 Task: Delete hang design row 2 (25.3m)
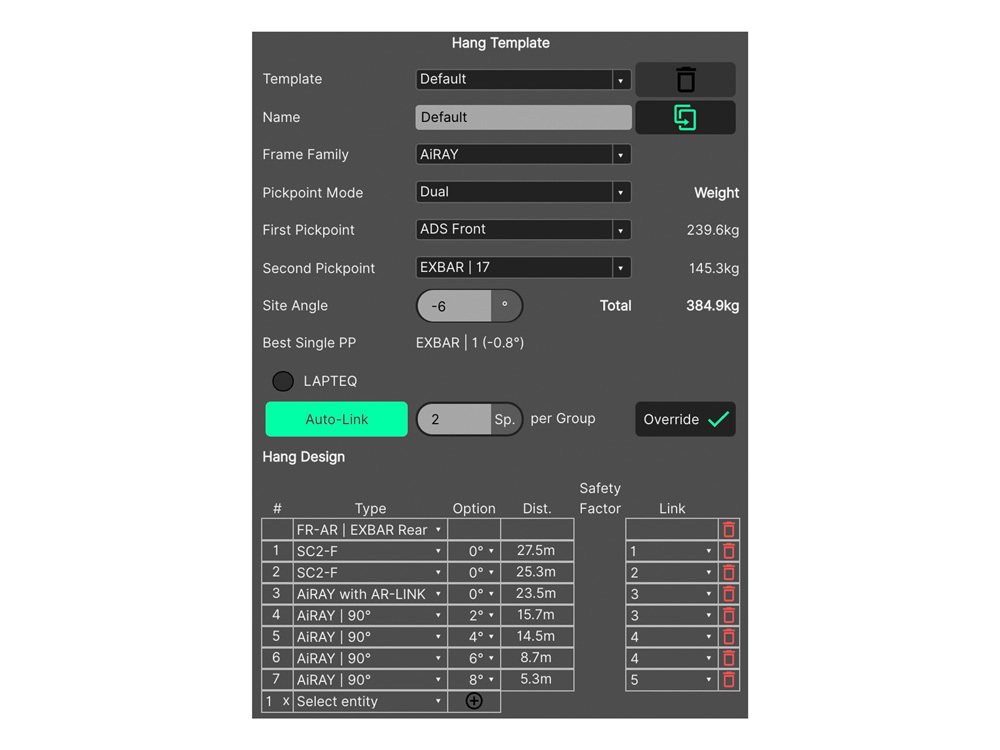pyautogui.click(x=728, y=573)
